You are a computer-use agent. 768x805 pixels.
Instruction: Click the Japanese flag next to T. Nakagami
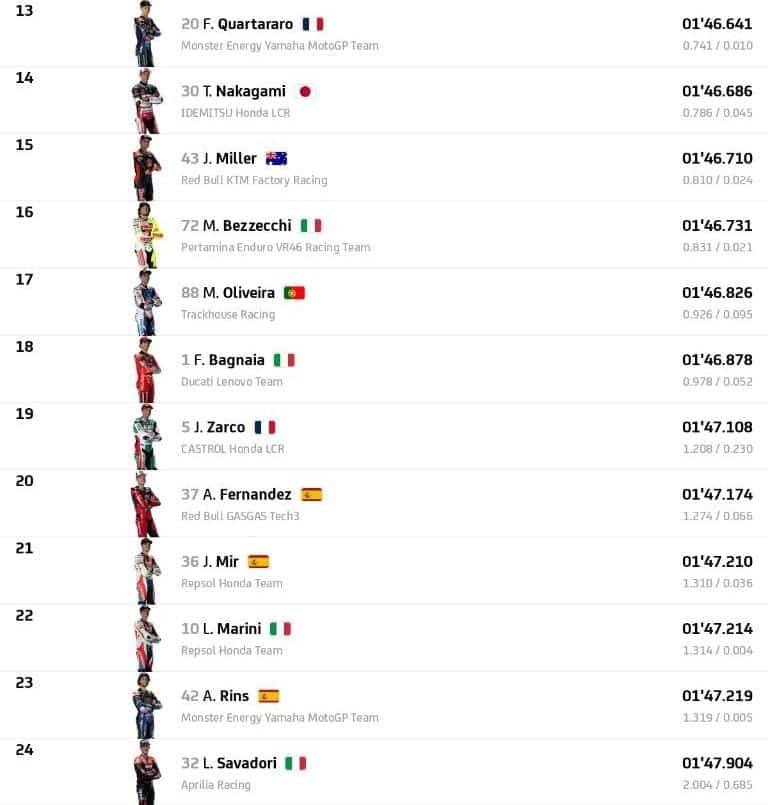(x=305, y=91)
